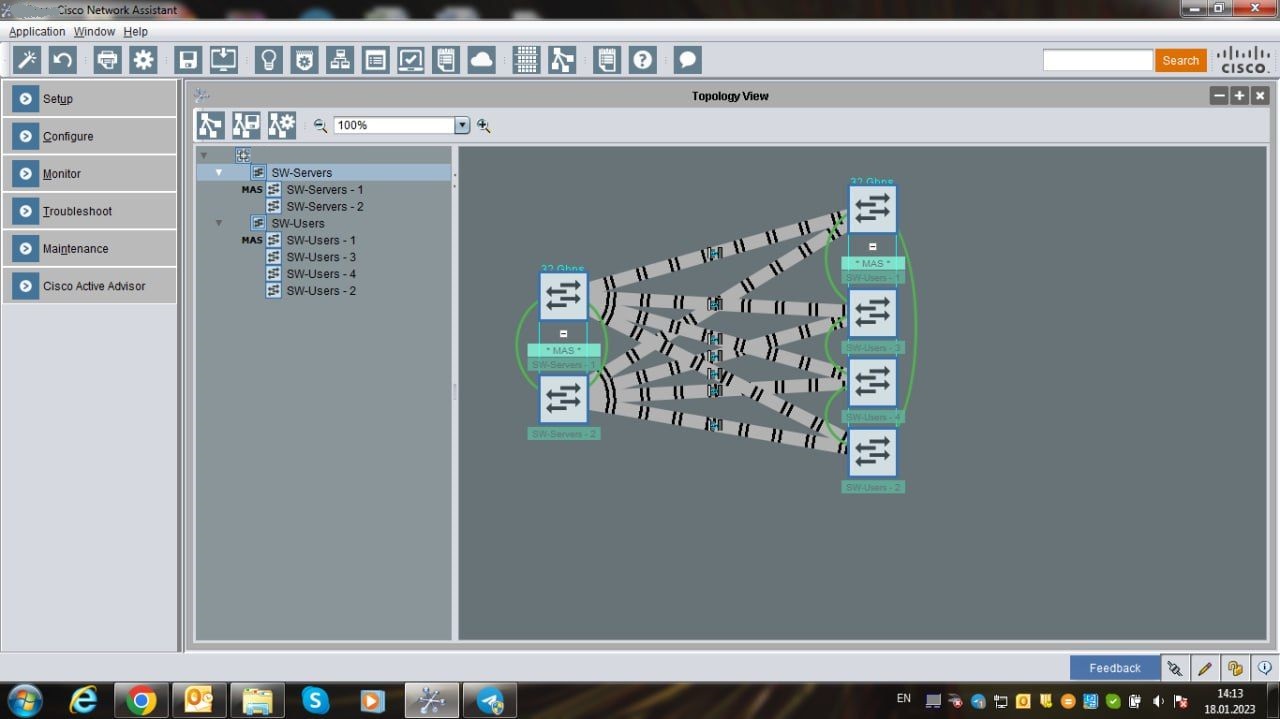Click the Refresh (curved arrow) toolbar icon
1280x719 pixels.
click(63, 60)
